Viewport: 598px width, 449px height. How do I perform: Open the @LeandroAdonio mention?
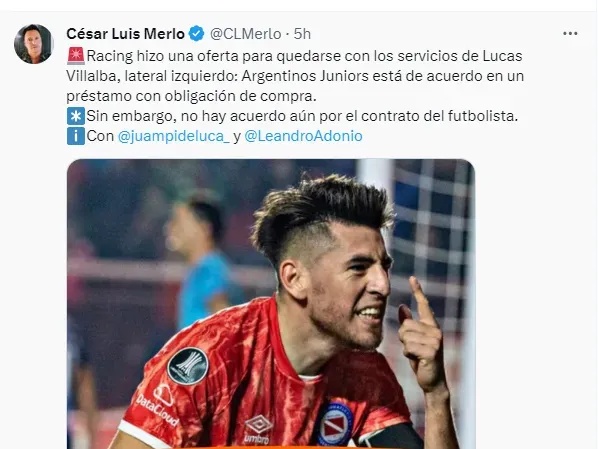point(303,136)
